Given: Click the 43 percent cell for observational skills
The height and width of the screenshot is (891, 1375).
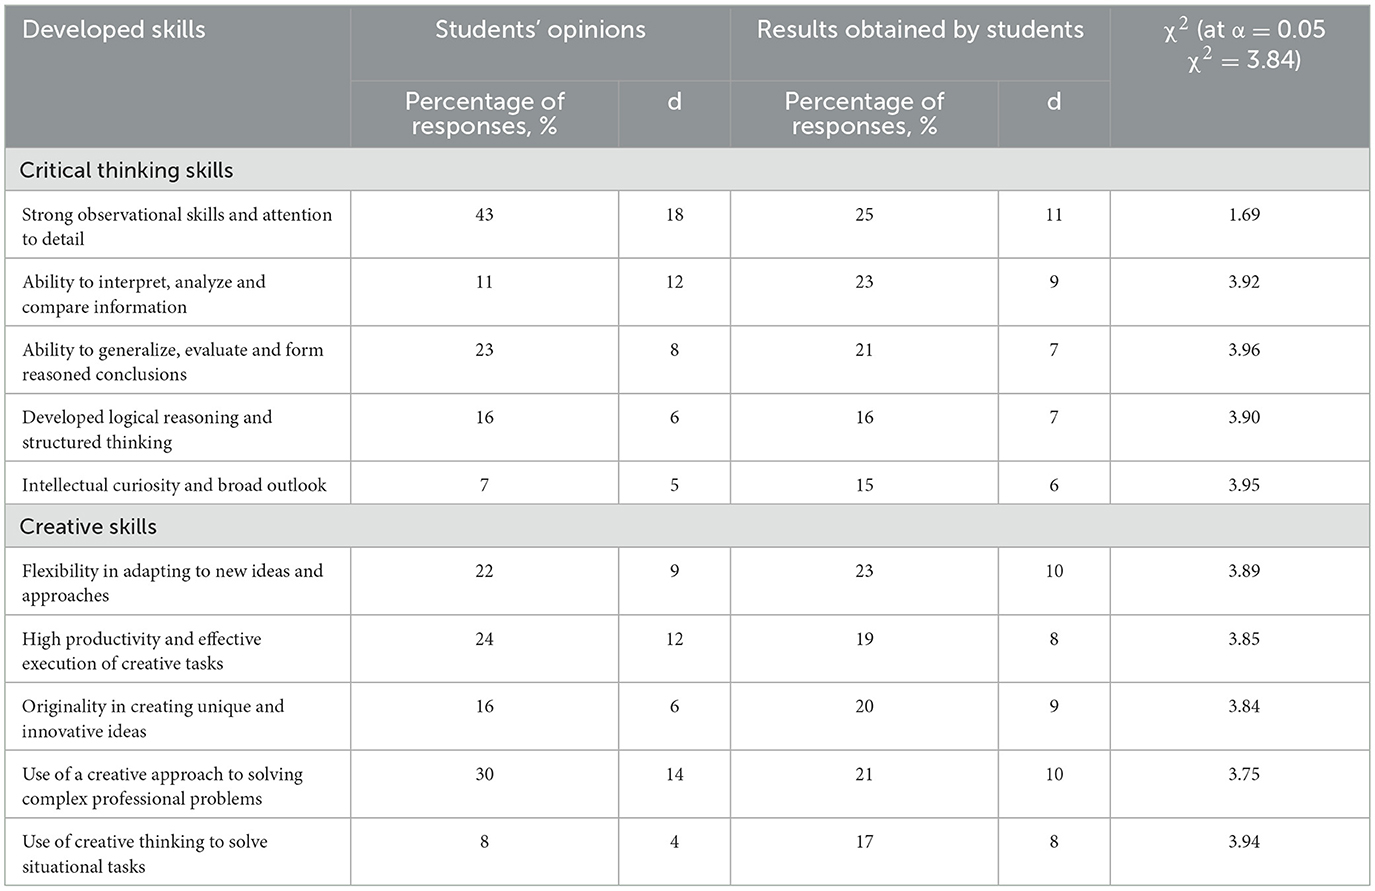Looking at the screenshot, I should [x=484, y=214].
